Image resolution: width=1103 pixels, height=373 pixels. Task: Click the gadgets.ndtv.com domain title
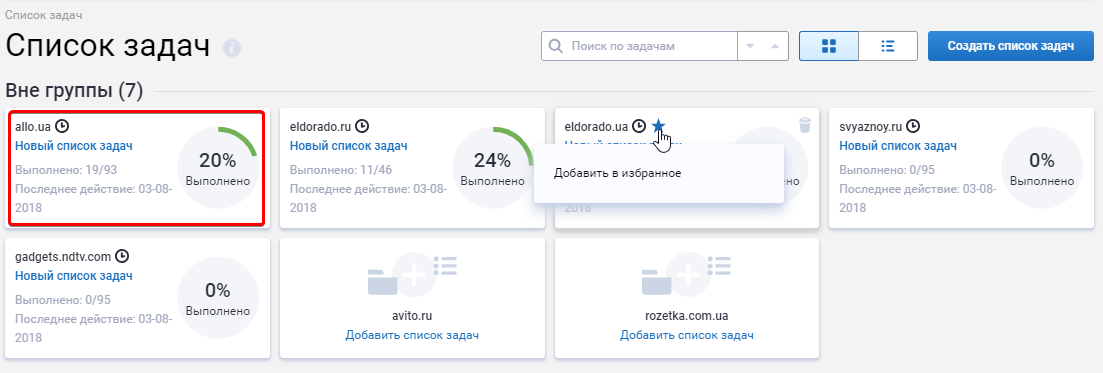pyautogui.click(x=63, y=256)
